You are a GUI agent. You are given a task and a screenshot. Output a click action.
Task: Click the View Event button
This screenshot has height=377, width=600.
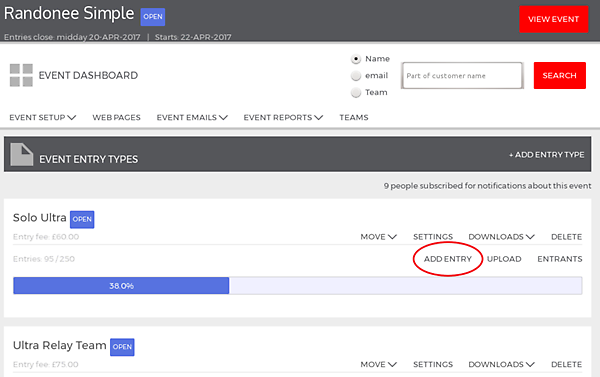point(554,19)
